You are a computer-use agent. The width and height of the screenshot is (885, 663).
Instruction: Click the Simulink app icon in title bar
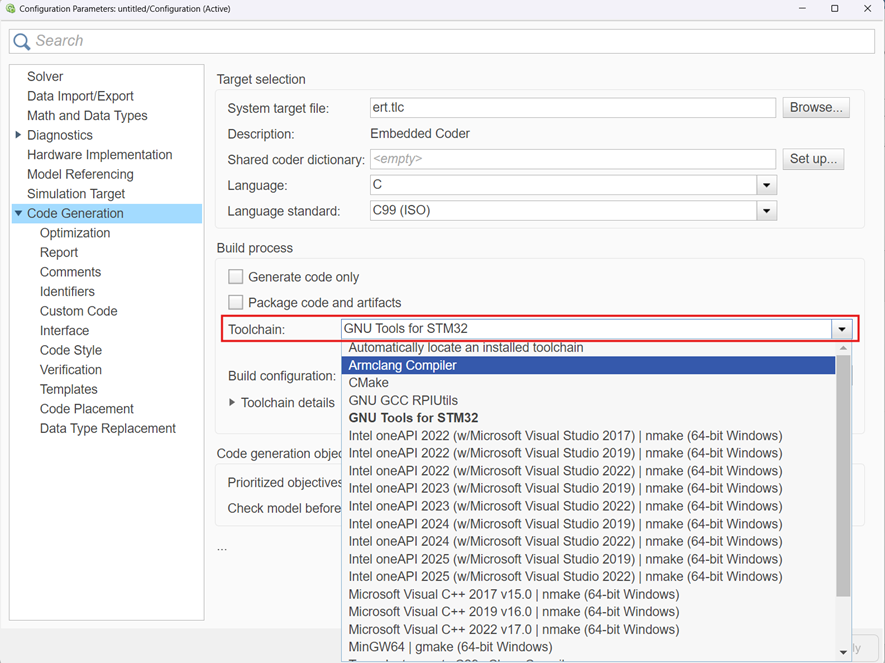pyautogui.click(x=11, y=9)
